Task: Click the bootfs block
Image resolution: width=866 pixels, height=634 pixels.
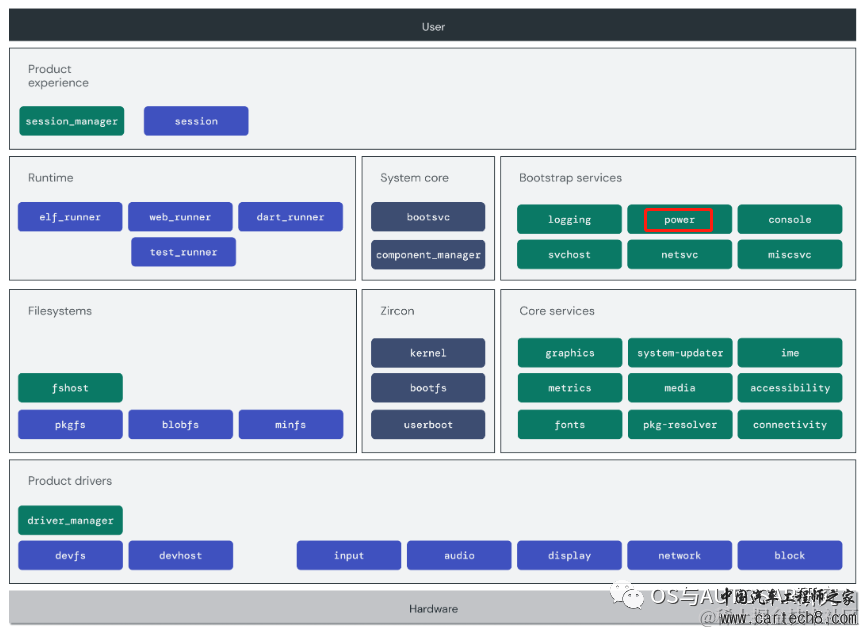Action: tap(428, 388)
